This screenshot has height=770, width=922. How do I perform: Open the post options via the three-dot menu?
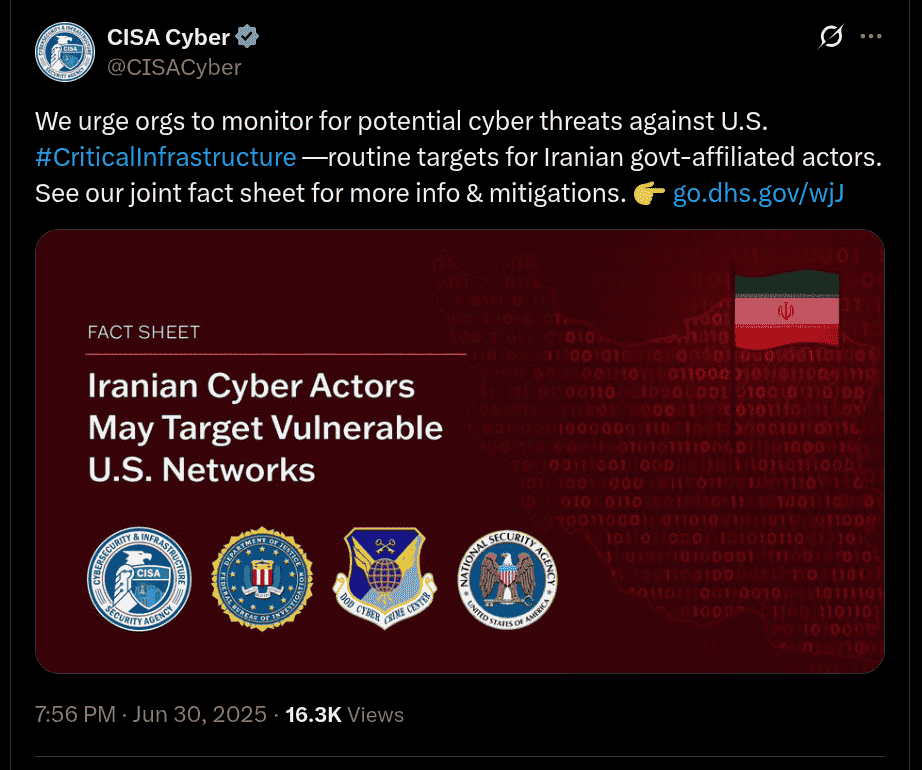click(871, 36)
